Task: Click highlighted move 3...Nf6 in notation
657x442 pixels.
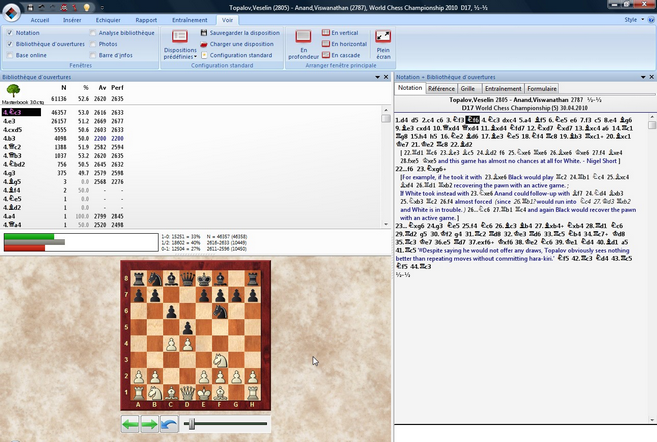Action: (472, 120)
